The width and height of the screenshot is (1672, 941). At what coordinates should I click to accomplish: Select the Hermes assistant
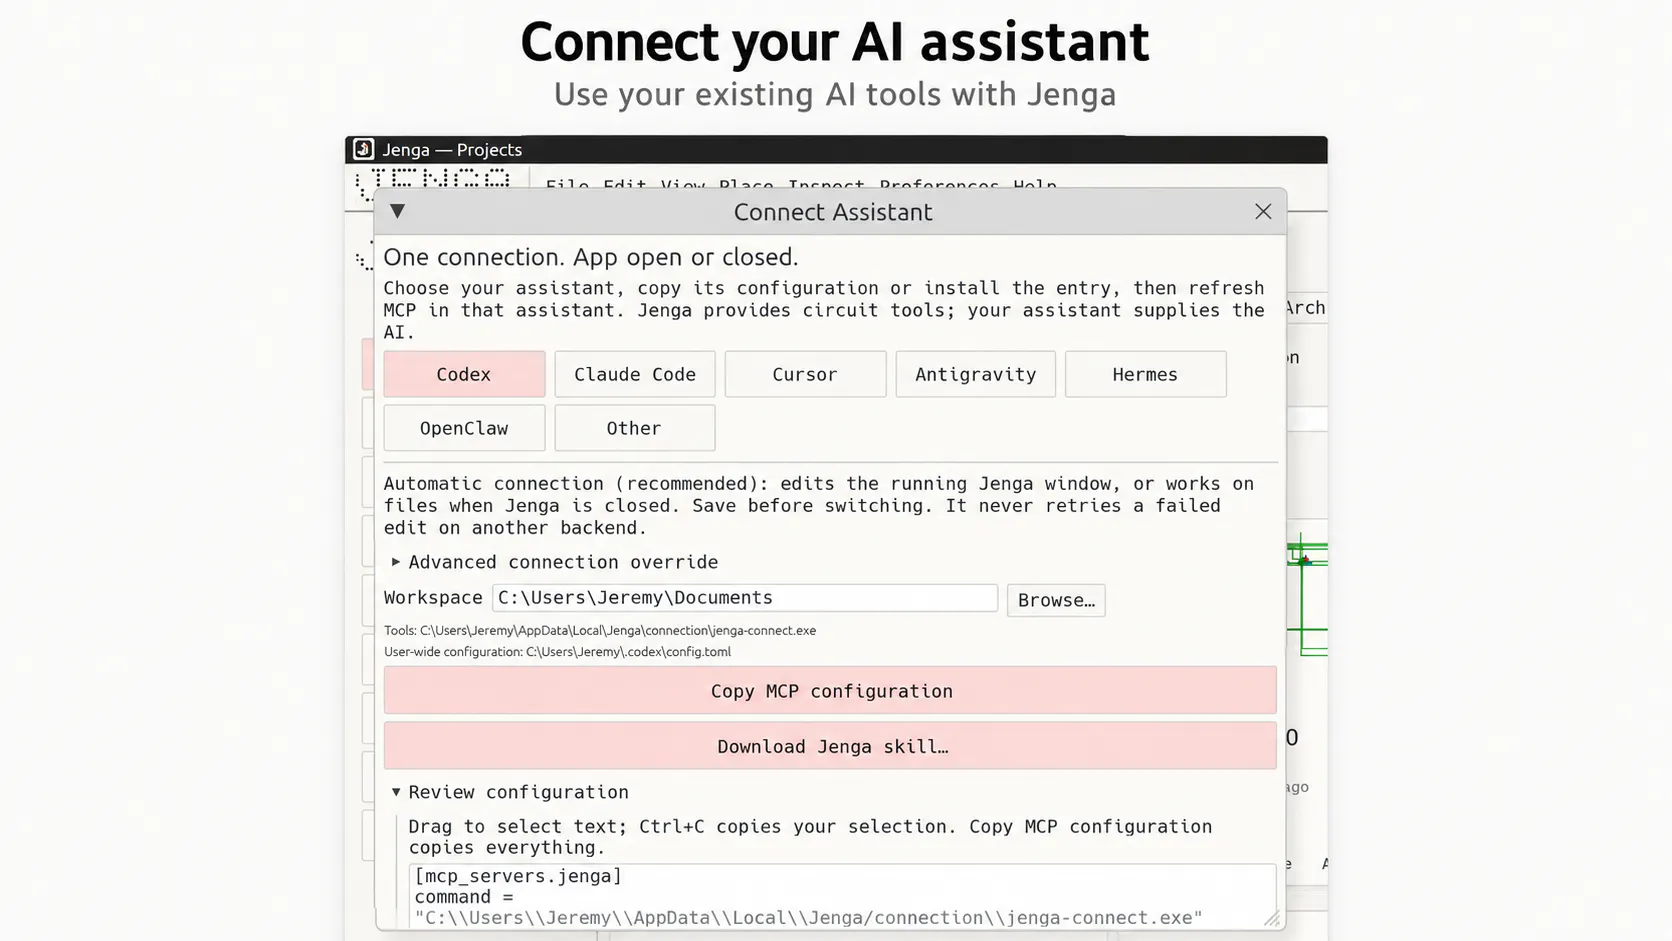click(1145, 374)
